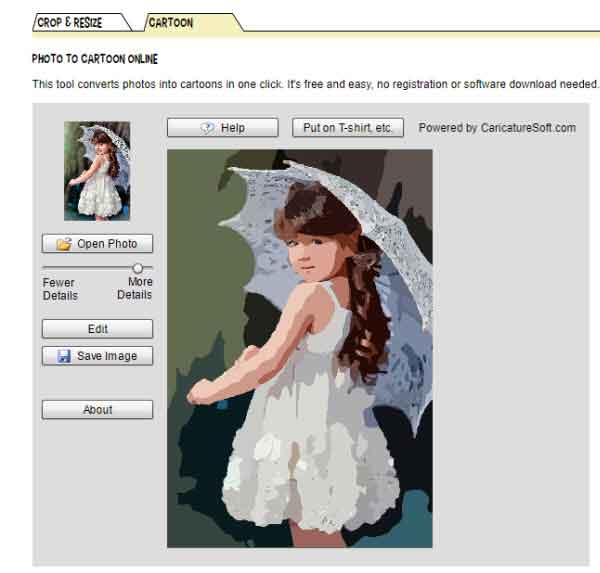Click the Open Photo button
The height and width of the screenshot is (573, 600).
pos(97,243)
